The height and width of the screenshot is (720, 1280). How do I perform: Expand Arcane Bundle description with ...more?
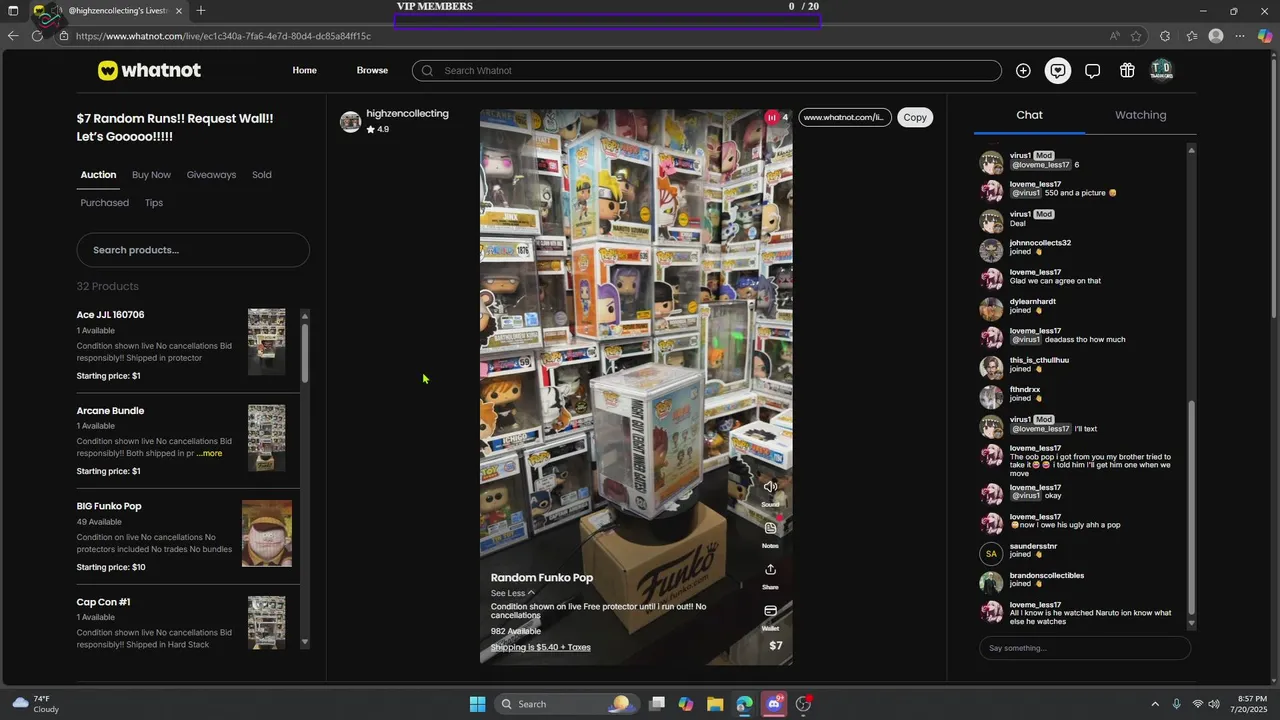point(210,453)
